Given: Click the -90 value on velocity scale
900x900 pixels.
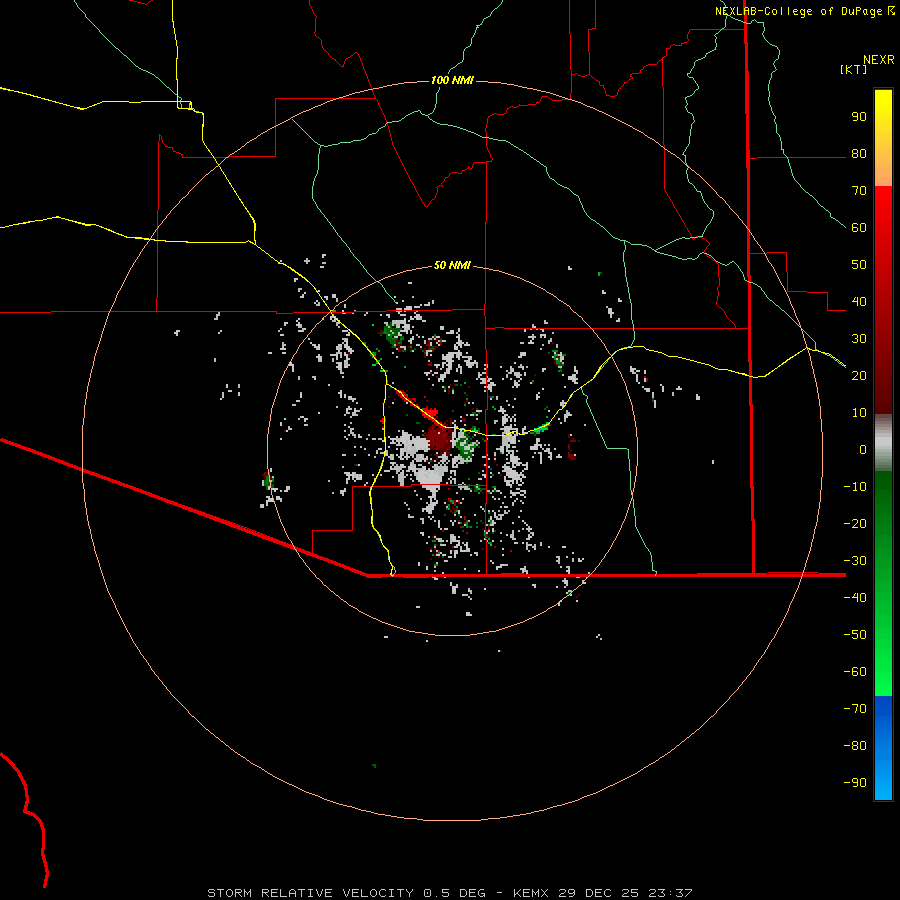Looking at the screenshot, I should [x=855, y=782].
